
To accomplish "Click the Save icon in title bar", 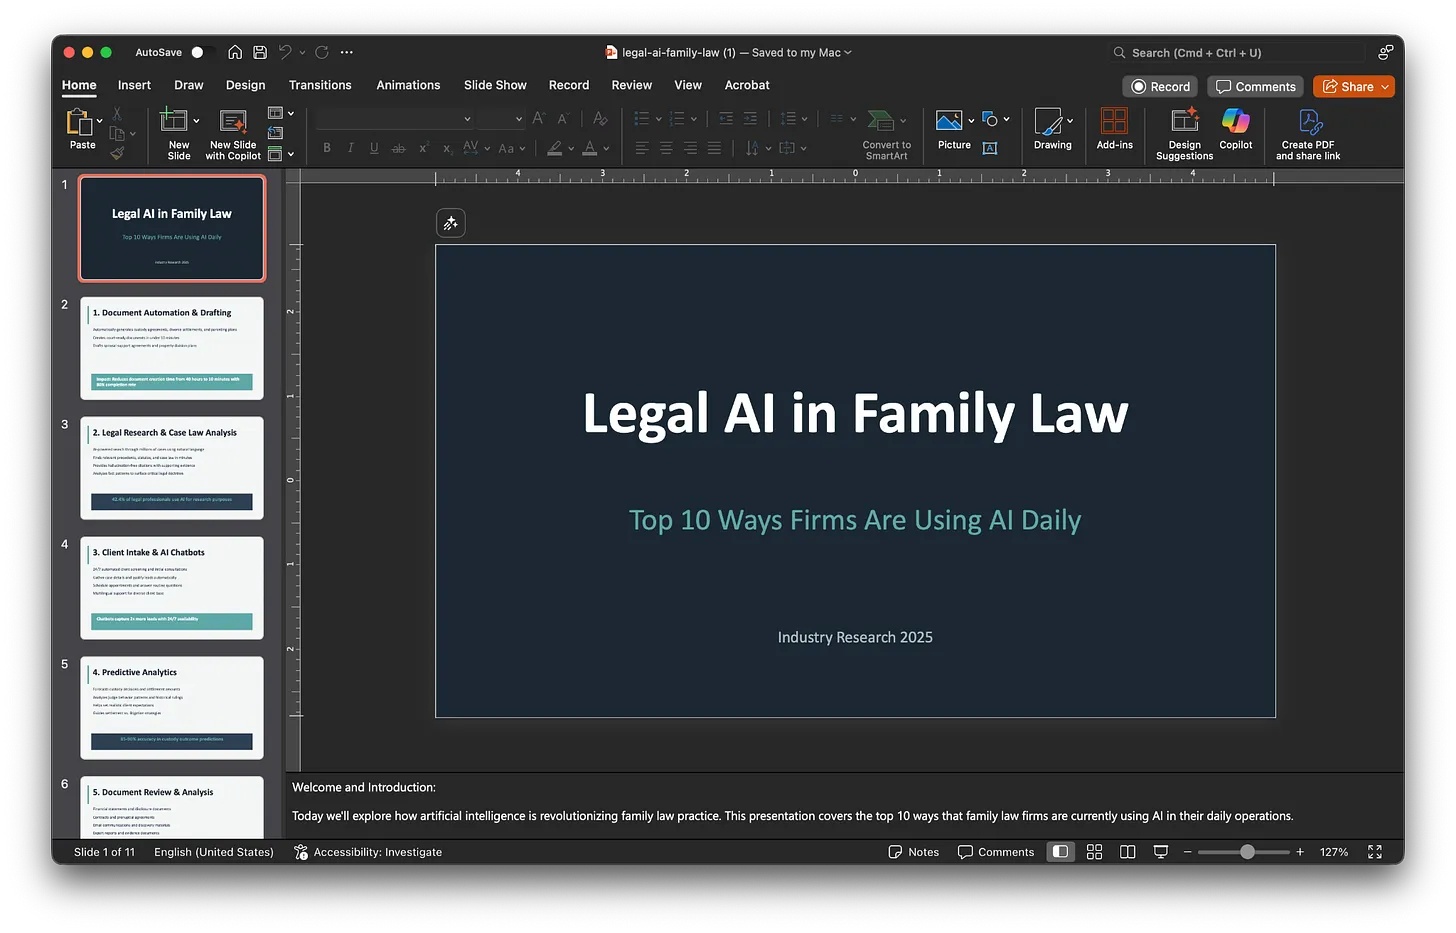I will [260, 52].
